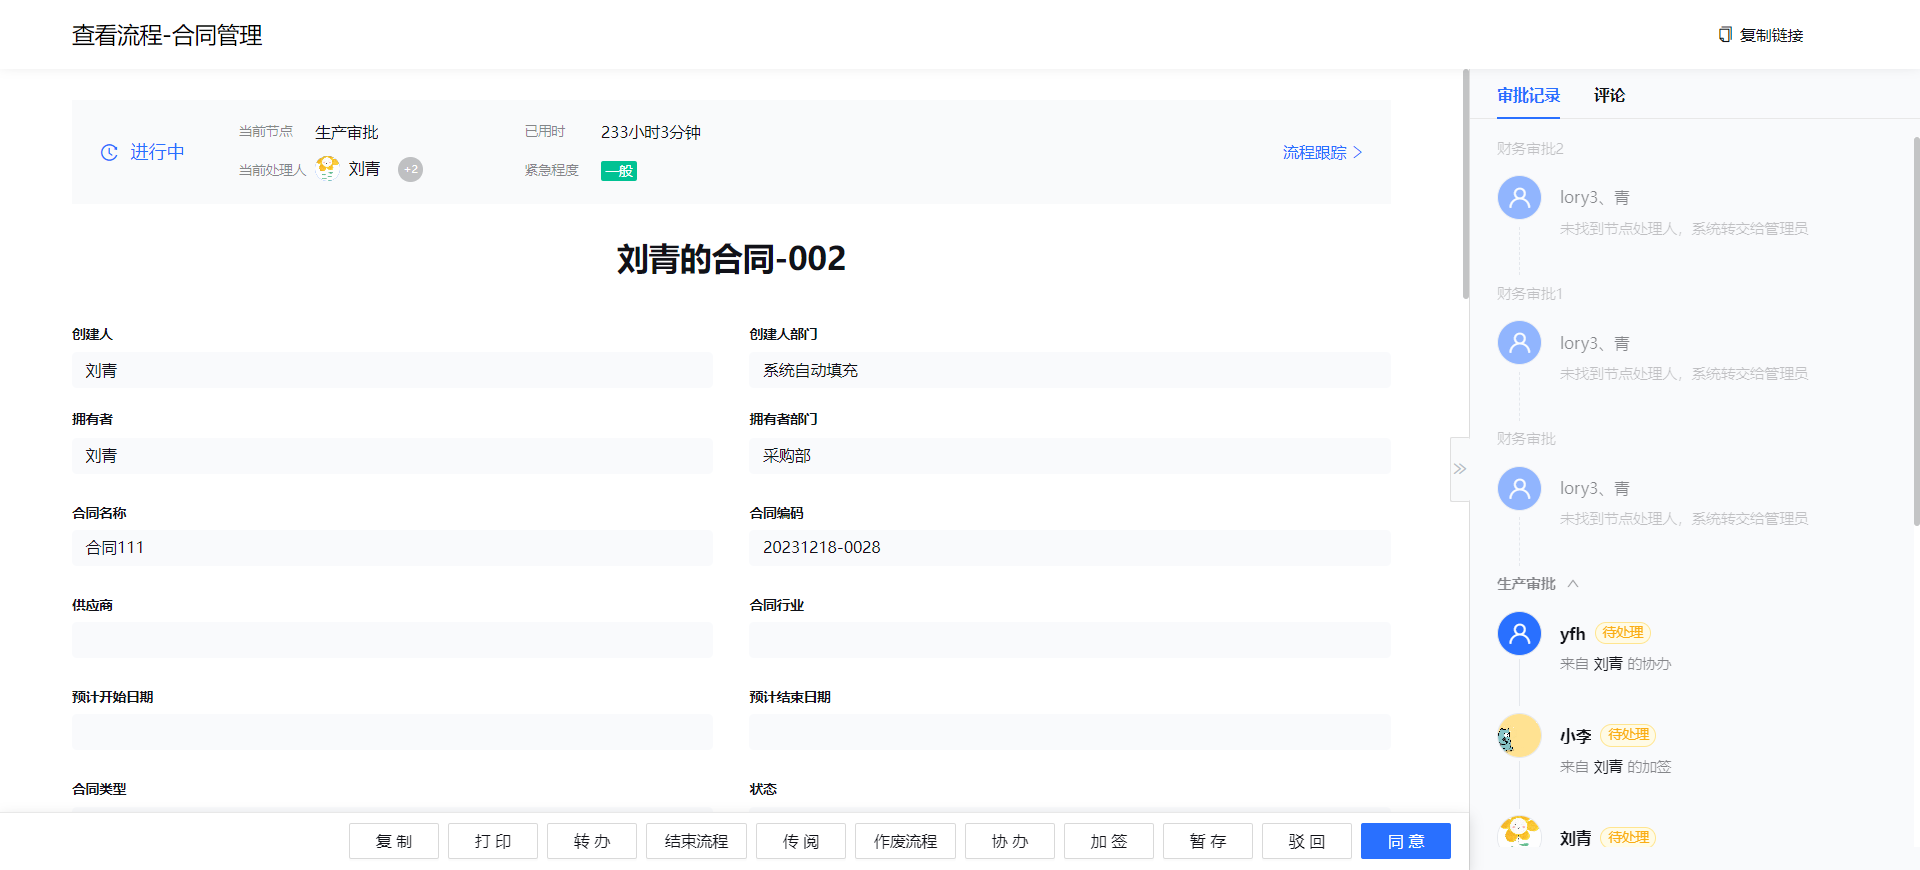This screenshot has height=870, width=1920.
Task: Collapse the approval record side panel
Action: click(1460, 469)
